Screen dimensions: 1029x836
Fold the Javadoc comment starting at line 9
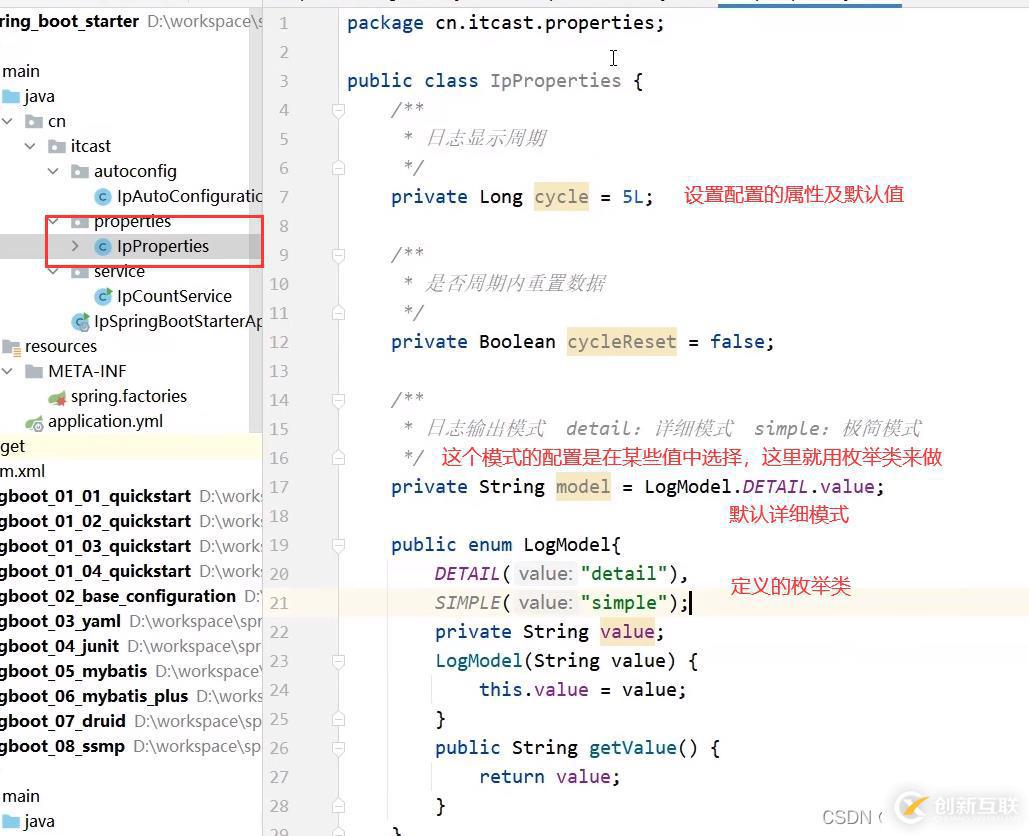[338, 255]
